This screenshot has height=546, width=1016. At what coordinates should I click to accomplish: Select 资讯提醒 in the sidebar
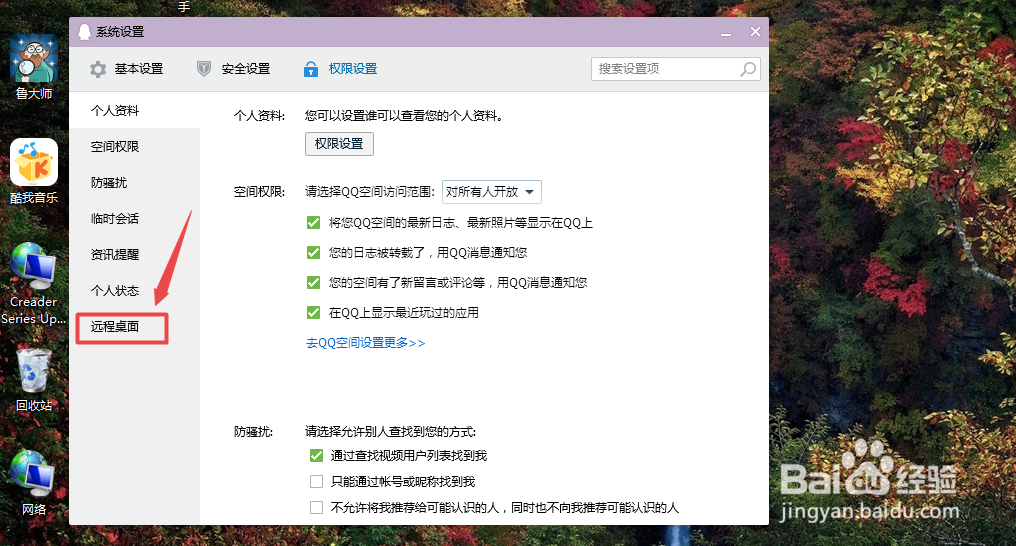pos(135,255)
